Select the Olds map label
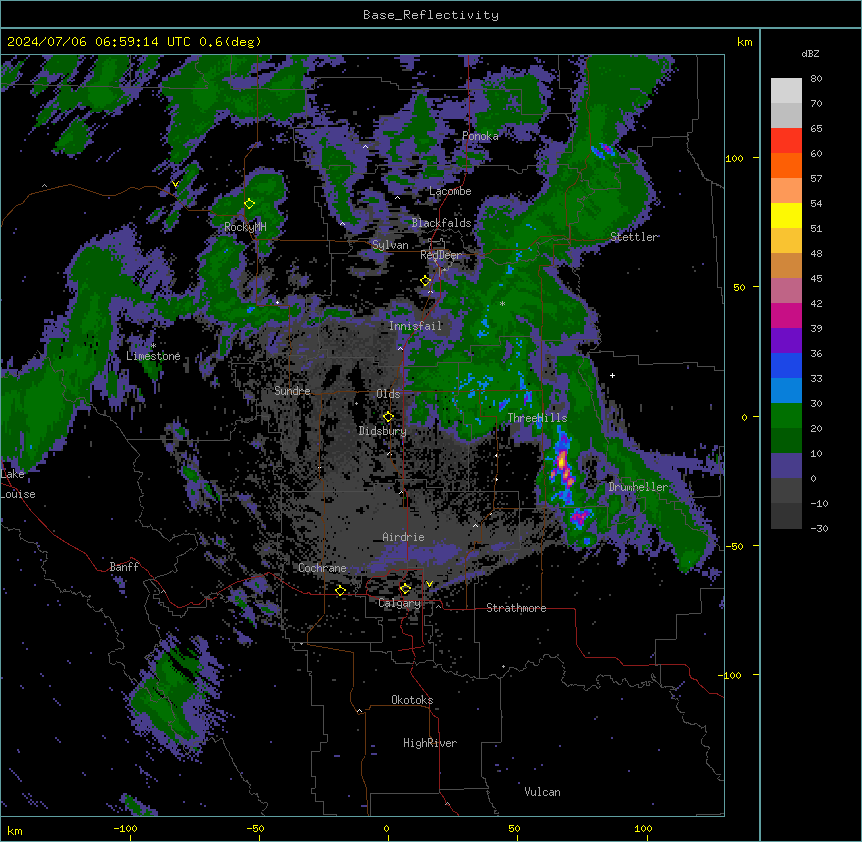Image resolution: width=862 pixels, height=842 pixels. (x=388, y=394)
